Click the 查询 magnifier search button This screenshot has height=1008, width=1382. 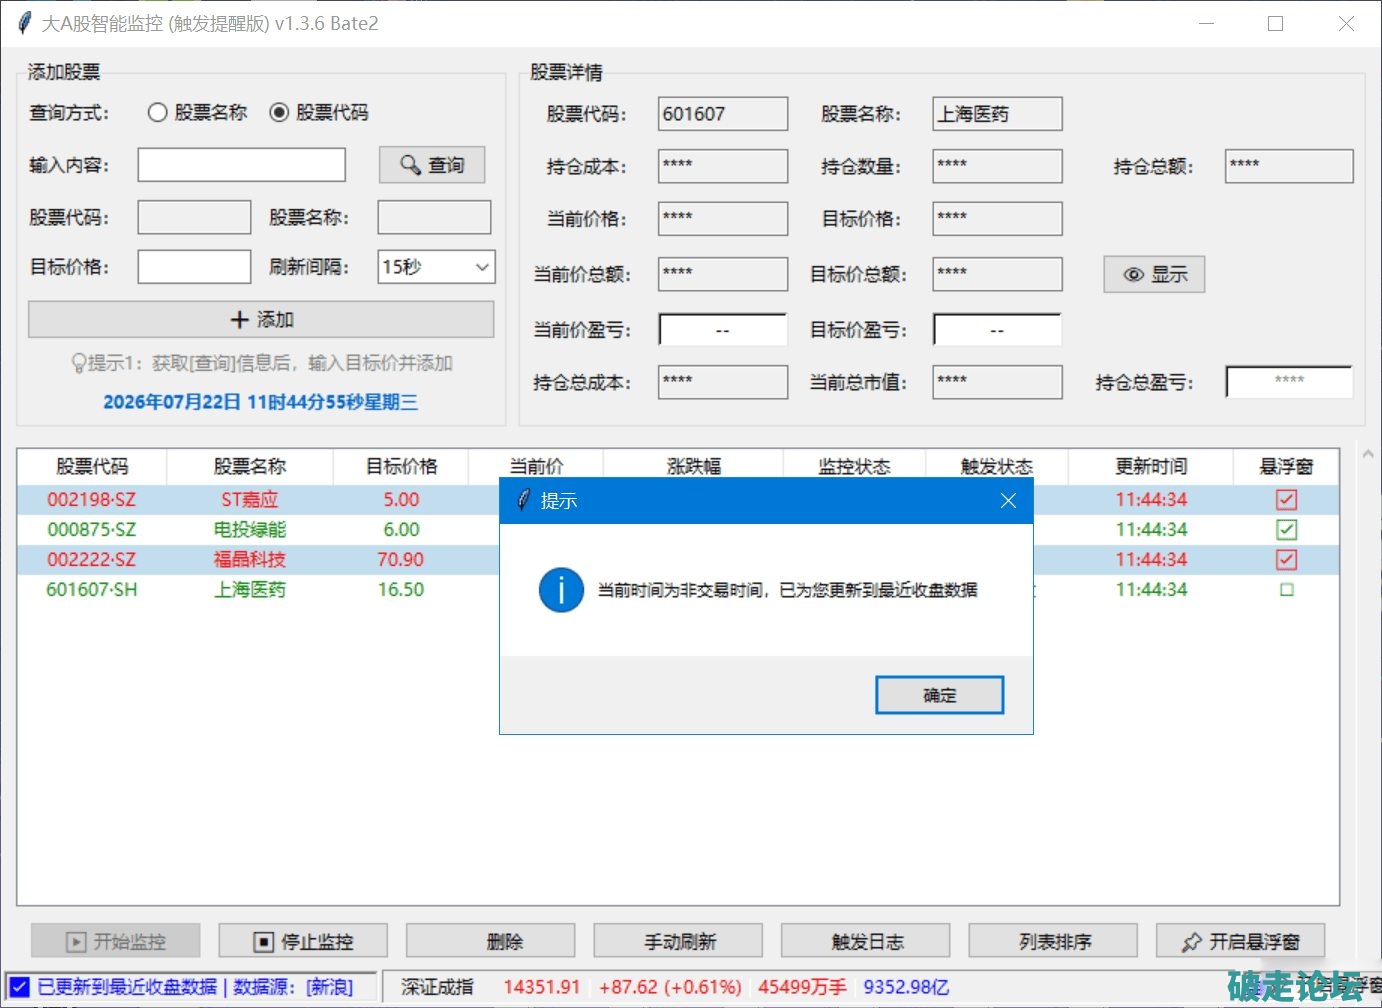tap(432, 165)
